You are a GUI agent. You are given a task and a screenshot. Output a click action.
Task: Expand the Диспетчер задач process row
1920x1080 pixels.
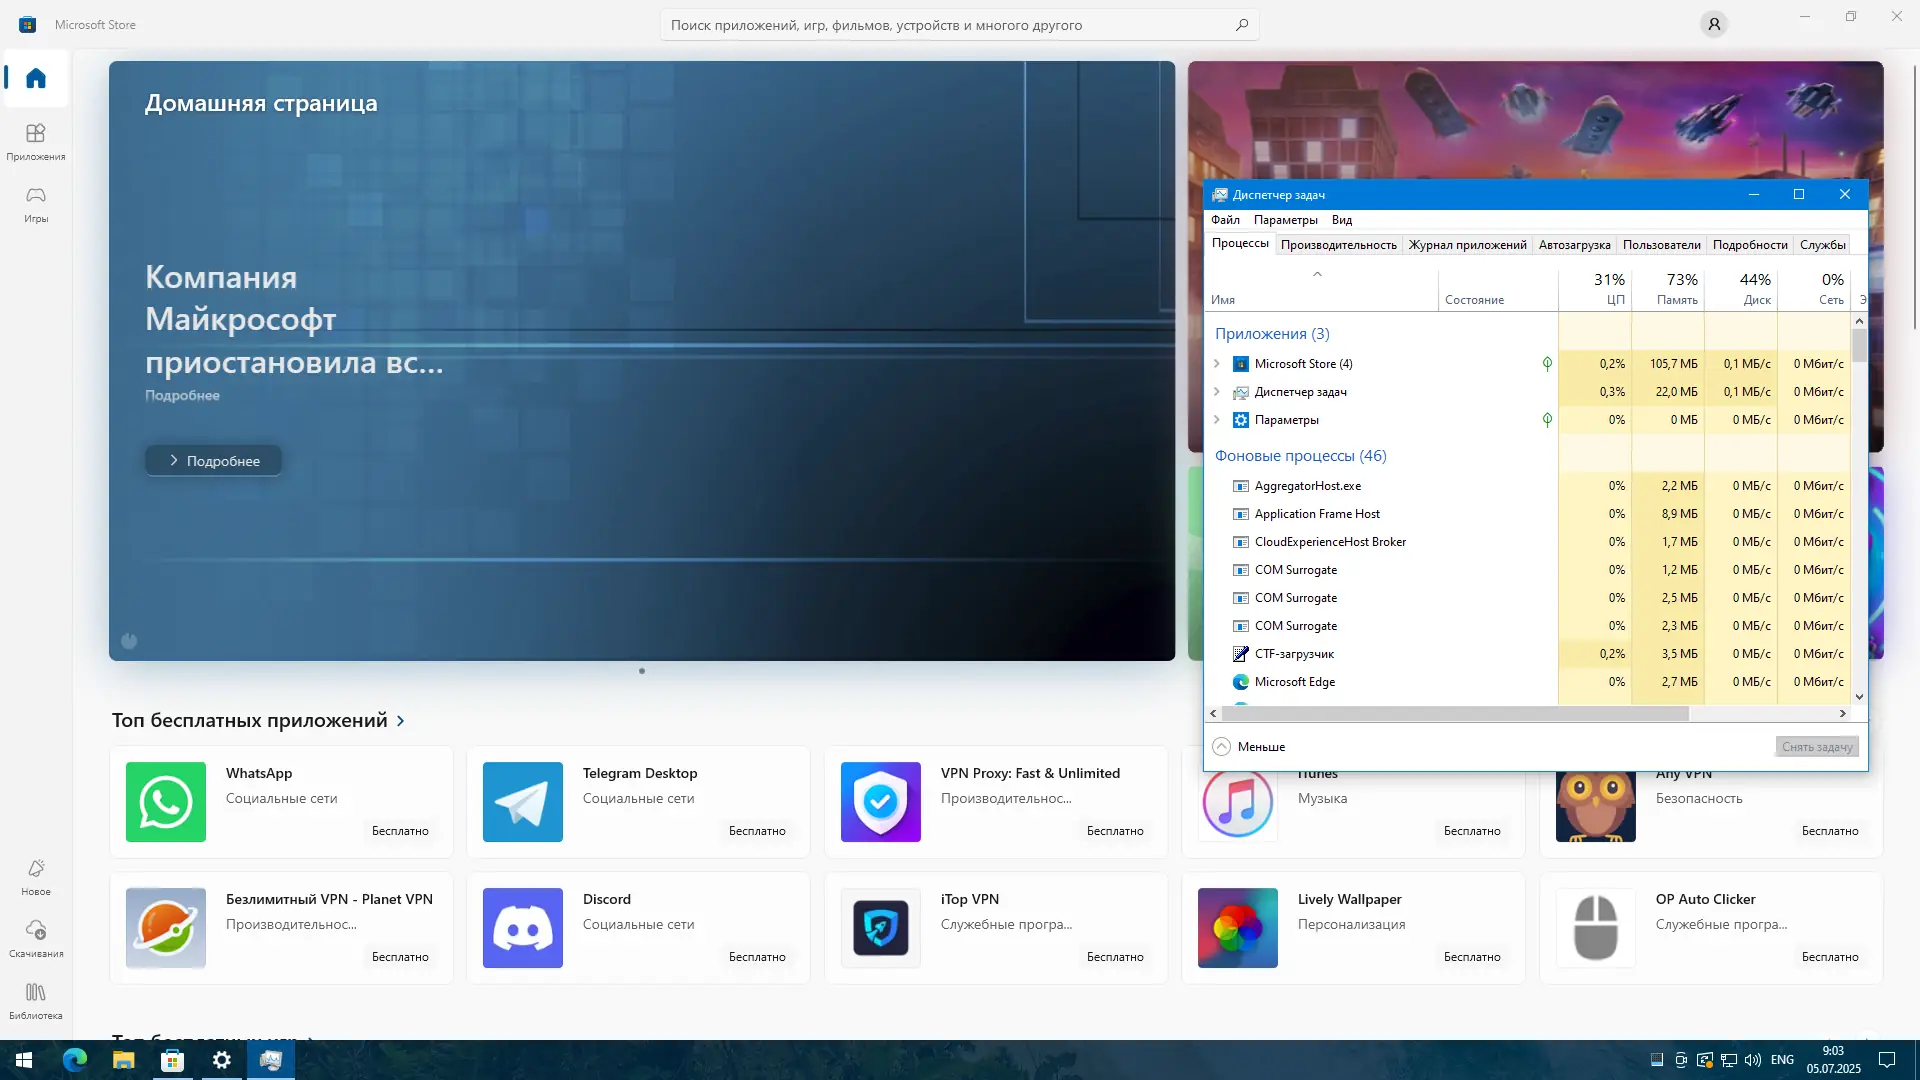tap(1217, 392)
